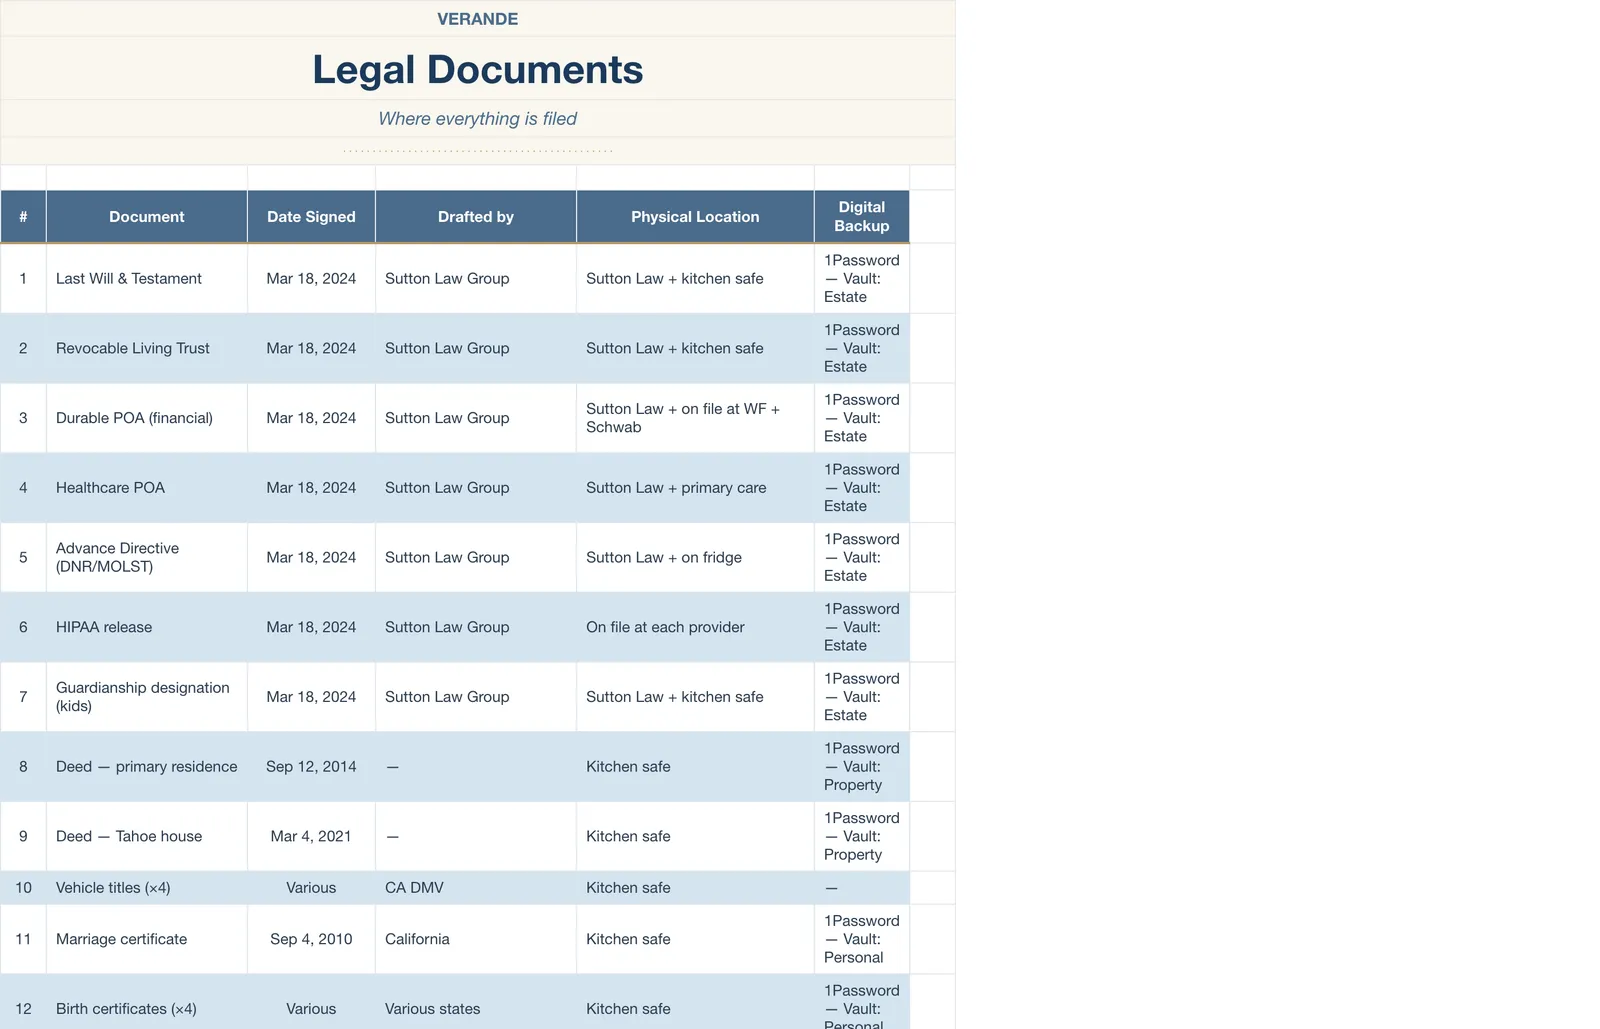Select the 'HIPAA release' cell
The width and height of the screenshot is (1600, 1029).
tap(147, 627)
